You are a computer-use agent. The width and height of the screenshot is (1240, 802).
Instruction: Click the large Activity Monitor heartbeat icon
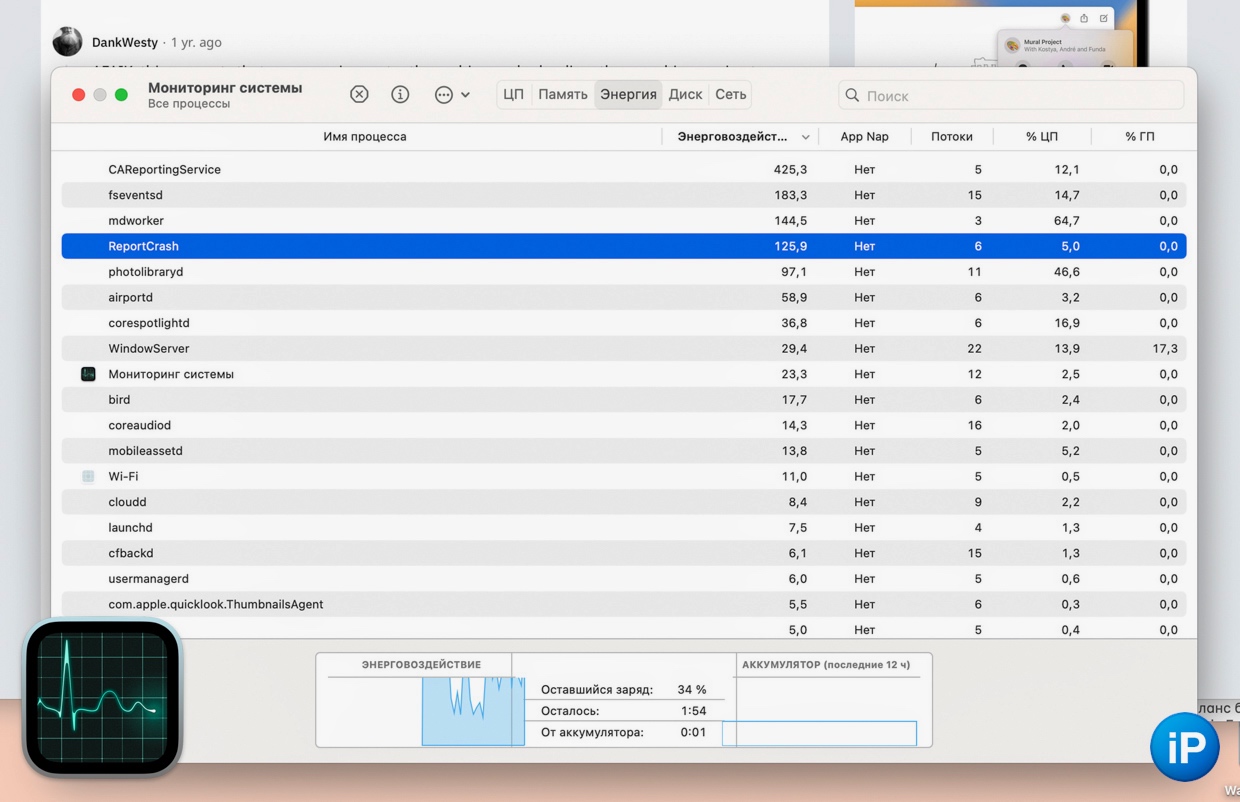click(102, 698)
